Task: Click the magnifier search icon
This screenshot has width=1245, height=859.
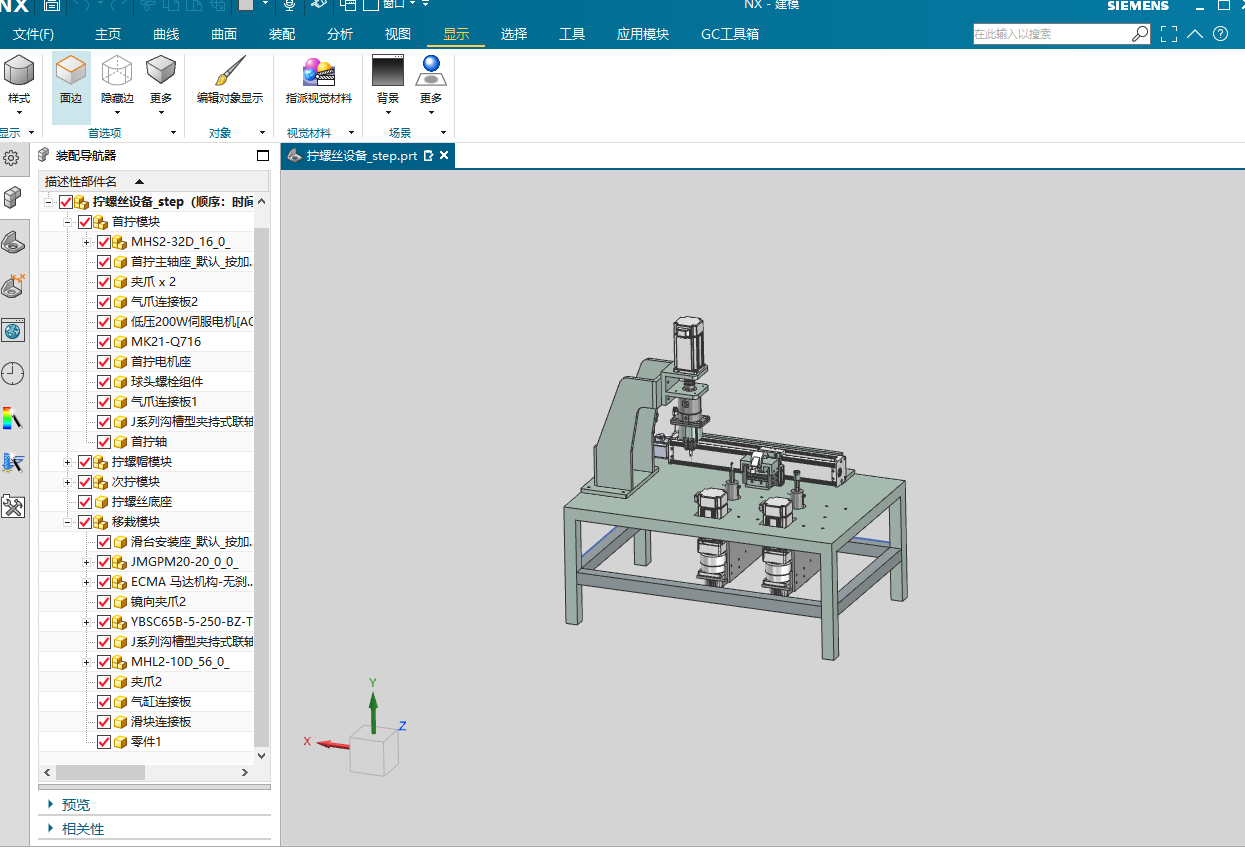Action: tap(1141, 34)
